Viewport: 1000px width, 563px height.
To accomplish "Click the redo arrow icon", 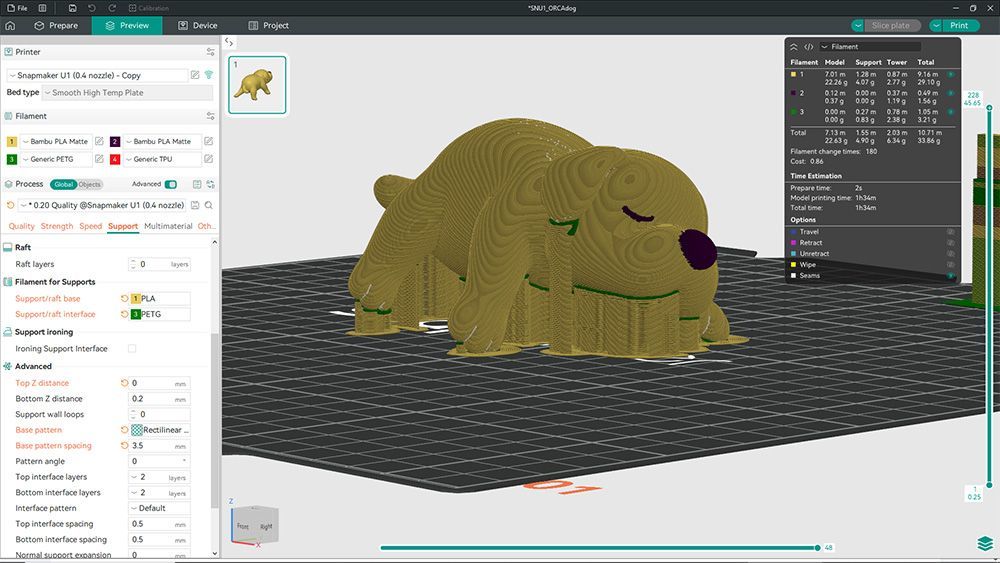I will (x=112, y=8).
